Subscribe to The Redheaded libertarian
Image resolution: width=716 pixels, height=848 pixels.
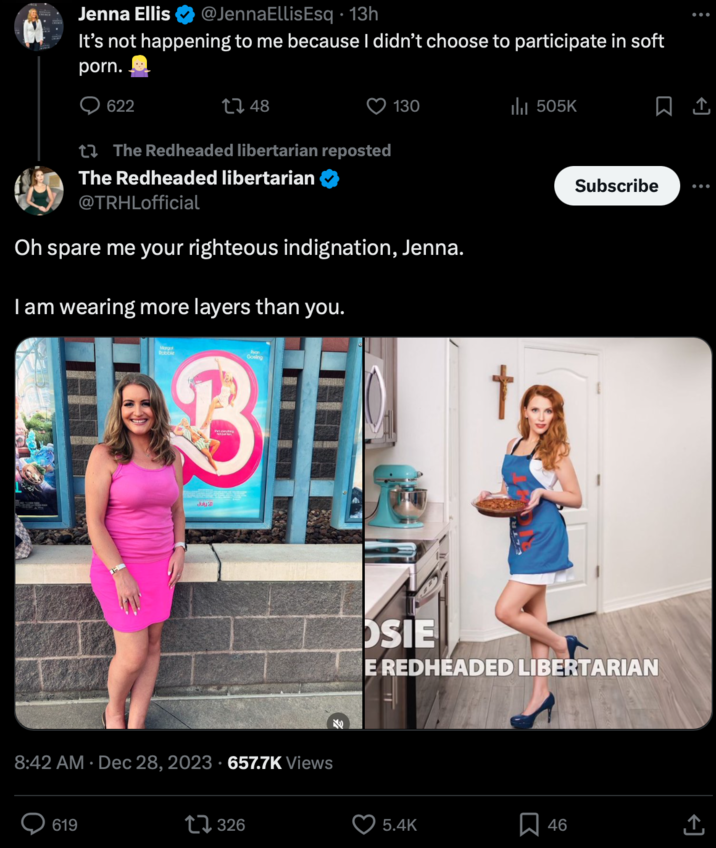pyautogui.click(x=616, y=186)
